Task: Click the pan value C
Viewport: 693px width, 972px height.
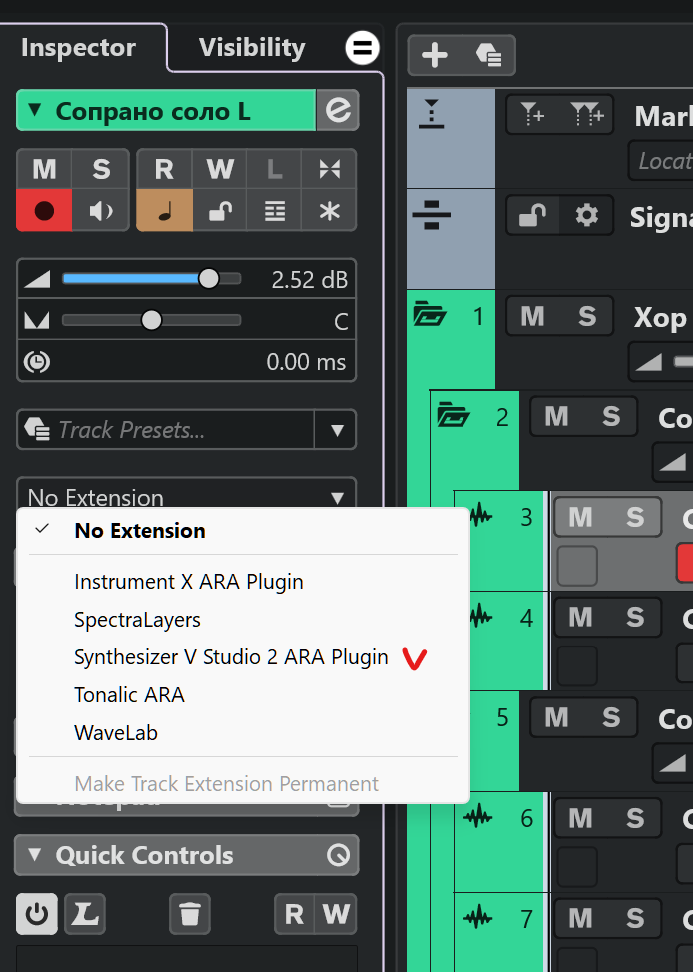Action: click(x=341, y=321)
